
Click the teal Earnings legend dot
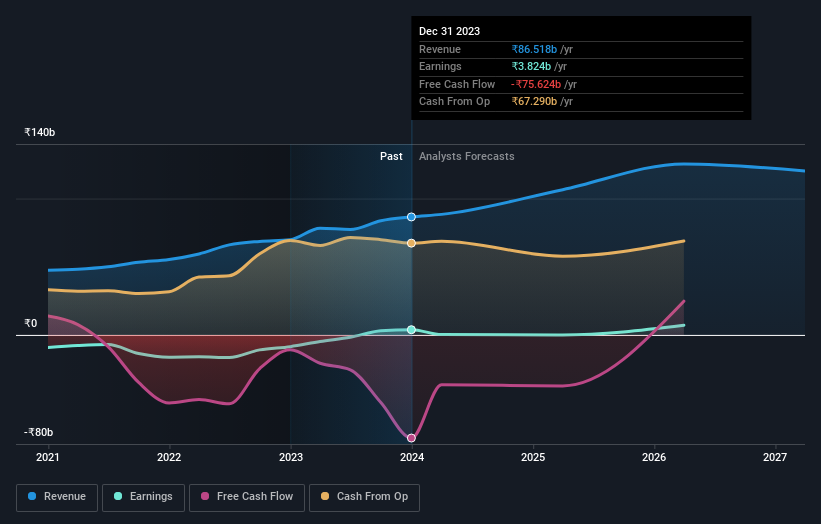(x=118, y=496)
